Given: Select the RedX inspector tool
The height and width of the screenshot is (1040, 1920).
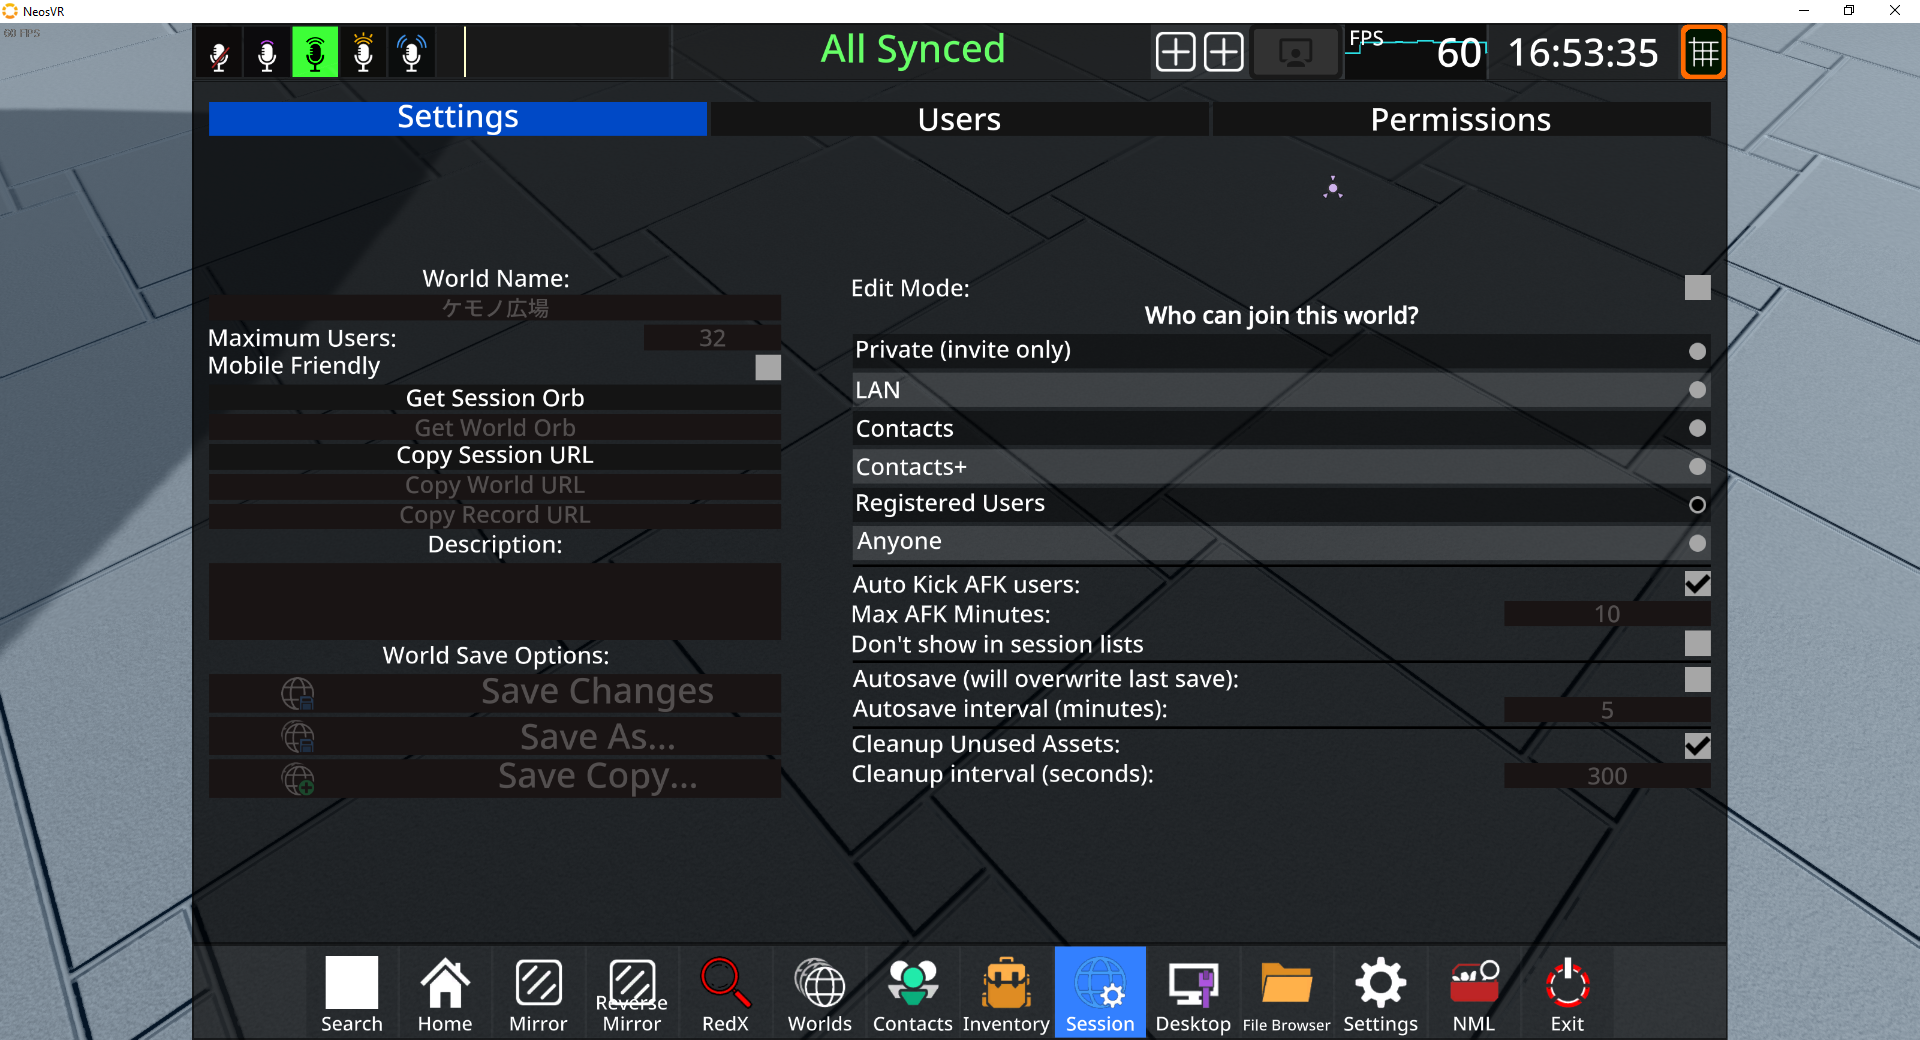Looking at the screenshot, I should click(x=725, y=992).
